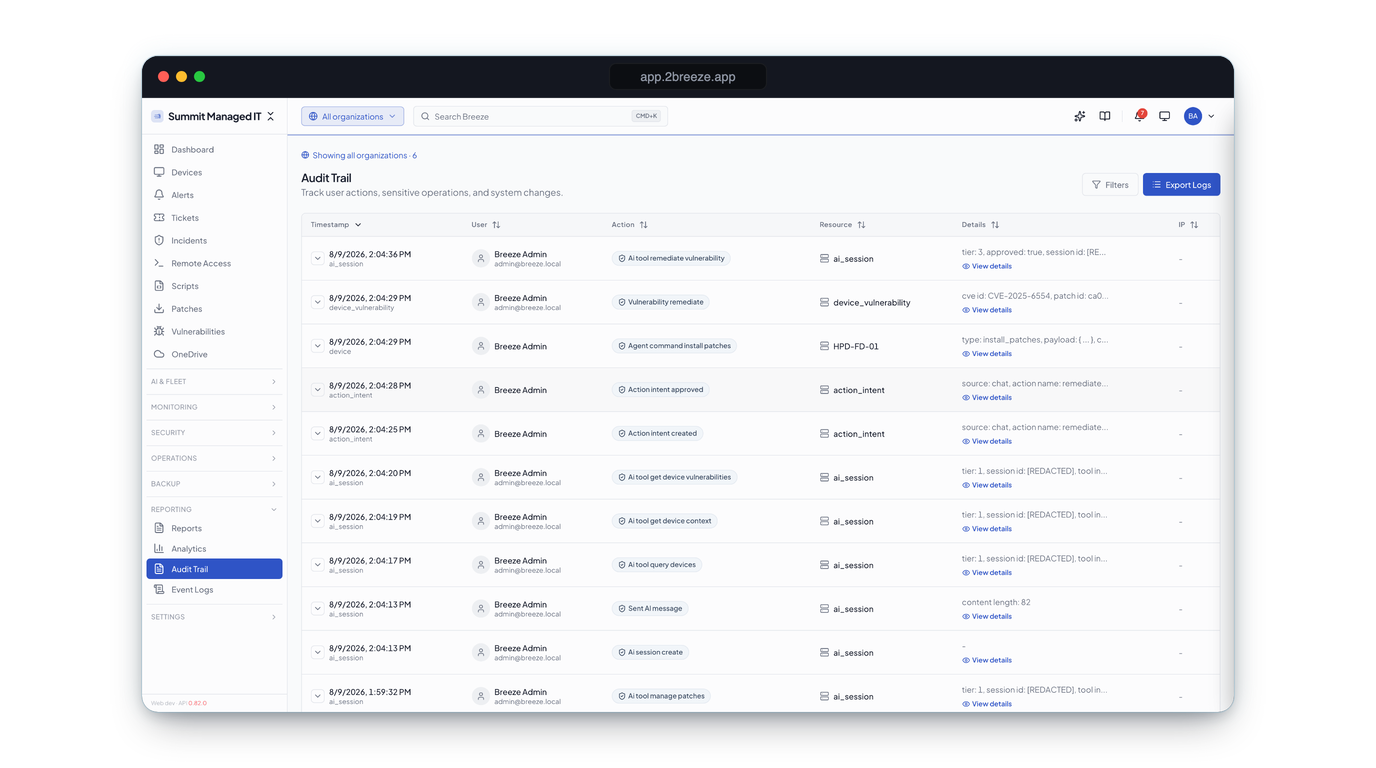1376x768 pixels.
Task: Open the AI sparkle assistant icon
Action: click(x=1079, y=116)
